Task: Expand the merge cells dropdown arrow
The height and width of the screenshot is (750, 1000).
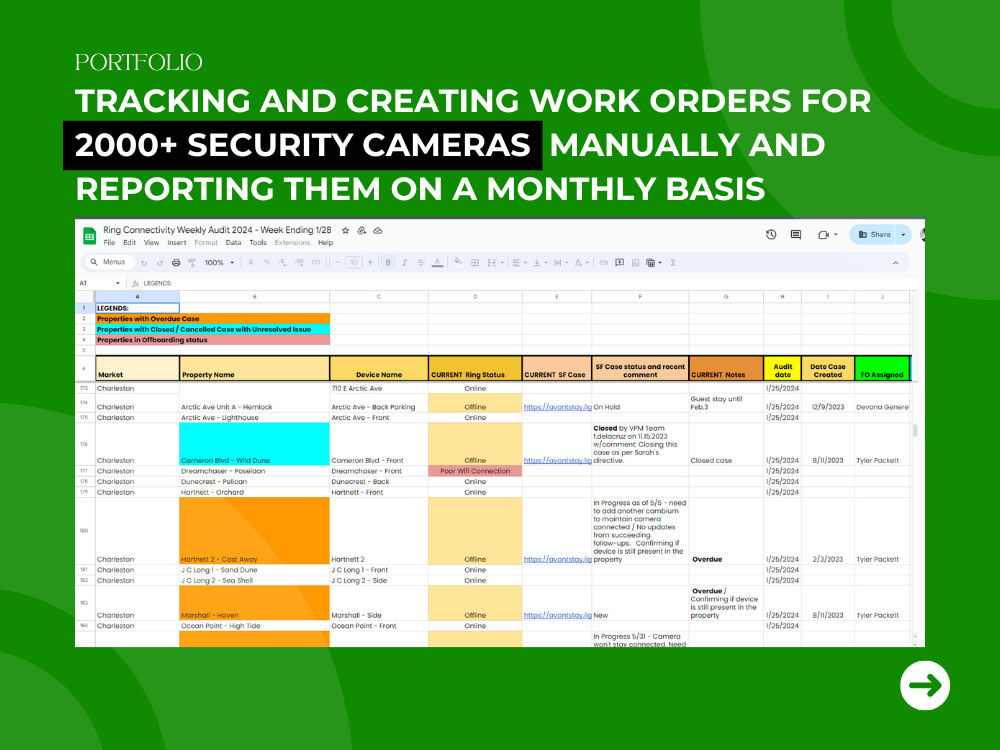Action: point(502,263)
